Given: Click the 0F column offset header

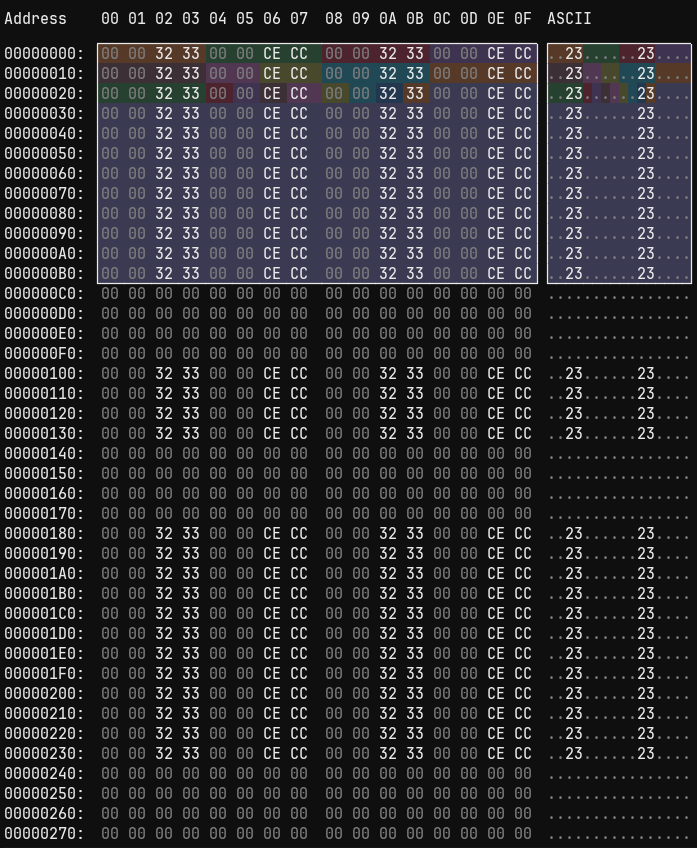Looking at the screenshot, I should (523, 19).
